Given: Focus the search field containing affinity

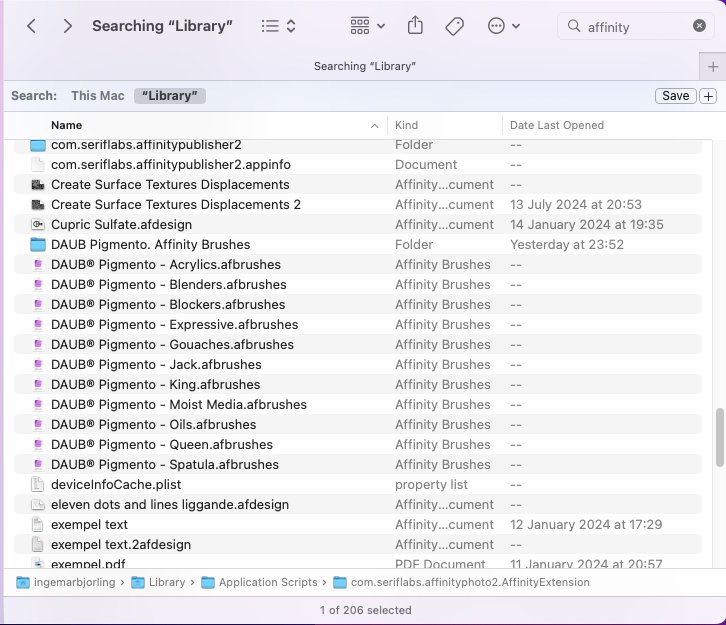Looking at the screenshot, I should tap(636, 26).
